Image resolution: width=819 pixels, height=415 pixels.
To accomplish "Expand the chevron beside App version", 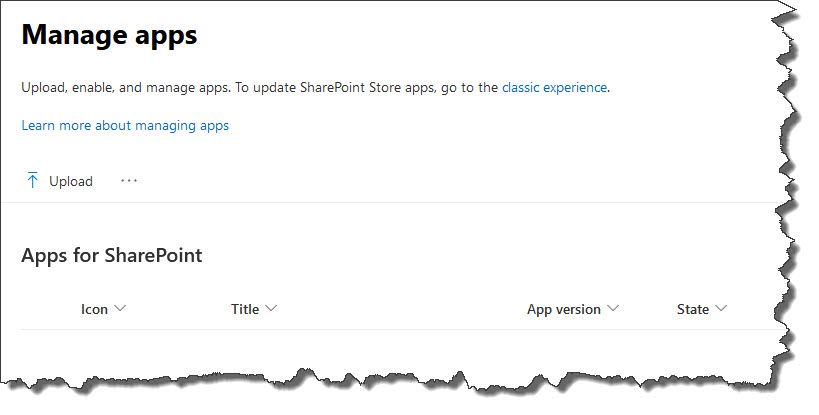I will point(613,309).
